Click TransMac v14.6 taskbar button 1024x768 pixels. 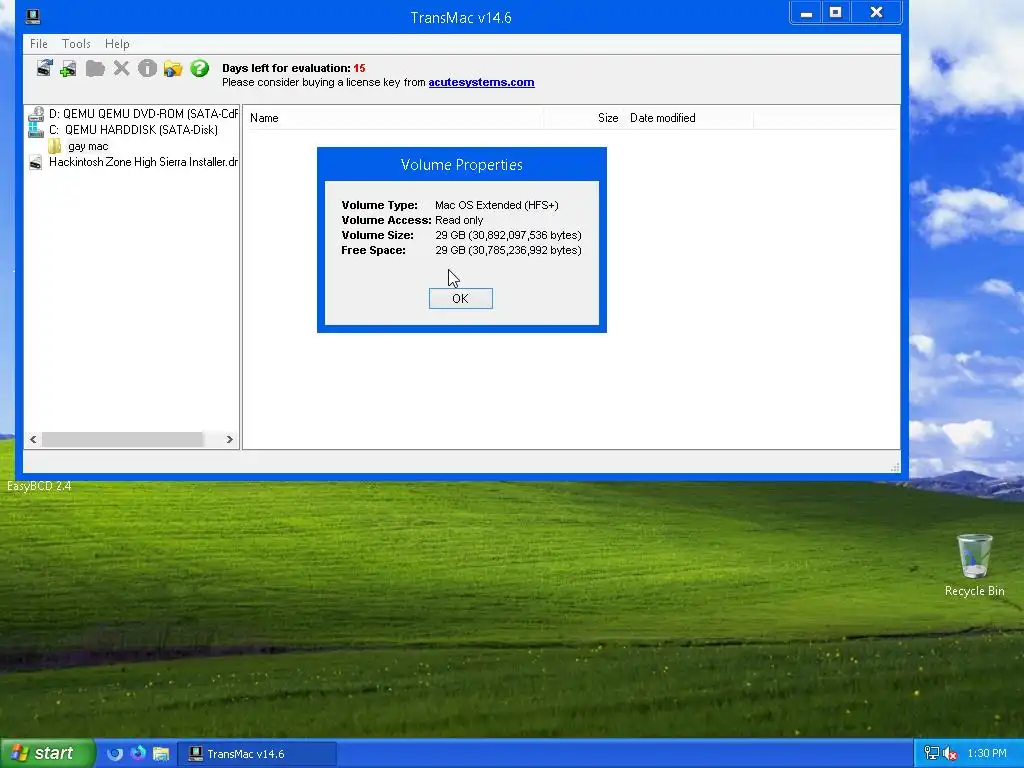(x=258, y=754)
